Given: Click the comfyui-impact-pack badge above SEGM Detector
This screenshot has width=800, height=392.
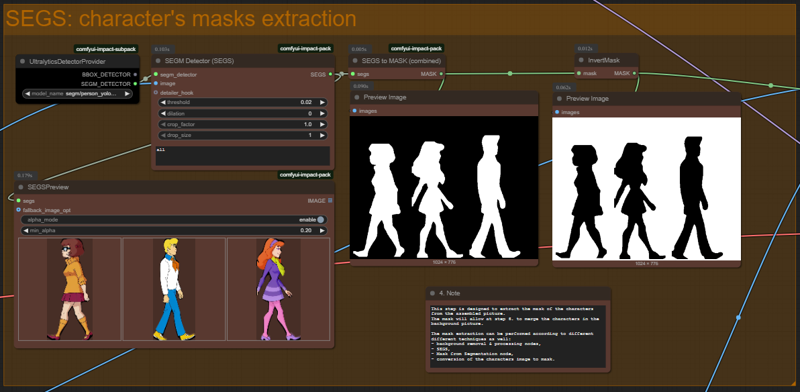Looking at the screenshot, I should pyautogui.click(x=306, y=48).
